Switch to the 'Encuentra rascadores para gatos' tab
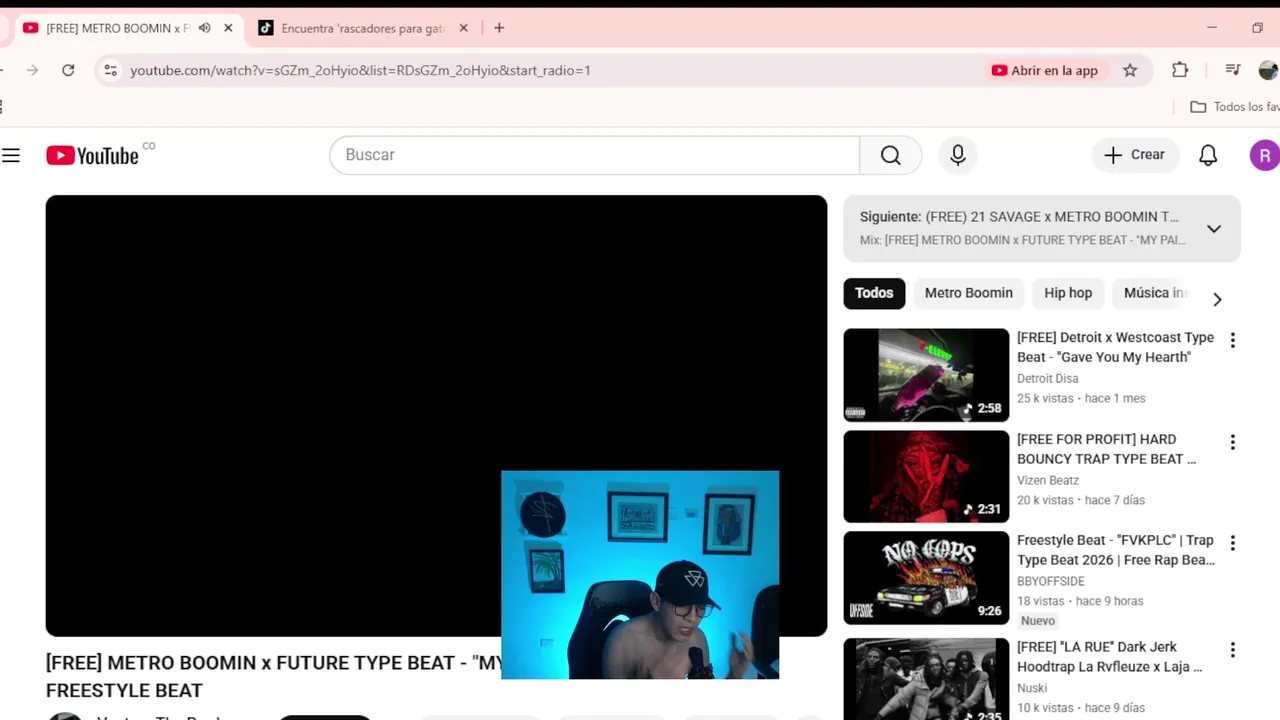This screenshot has width=1280, height=720. pos(362,28)
